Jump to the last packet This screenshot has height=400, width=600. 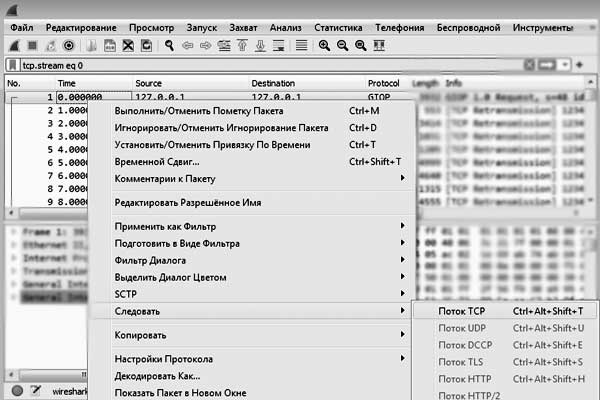tap(260, 46)
